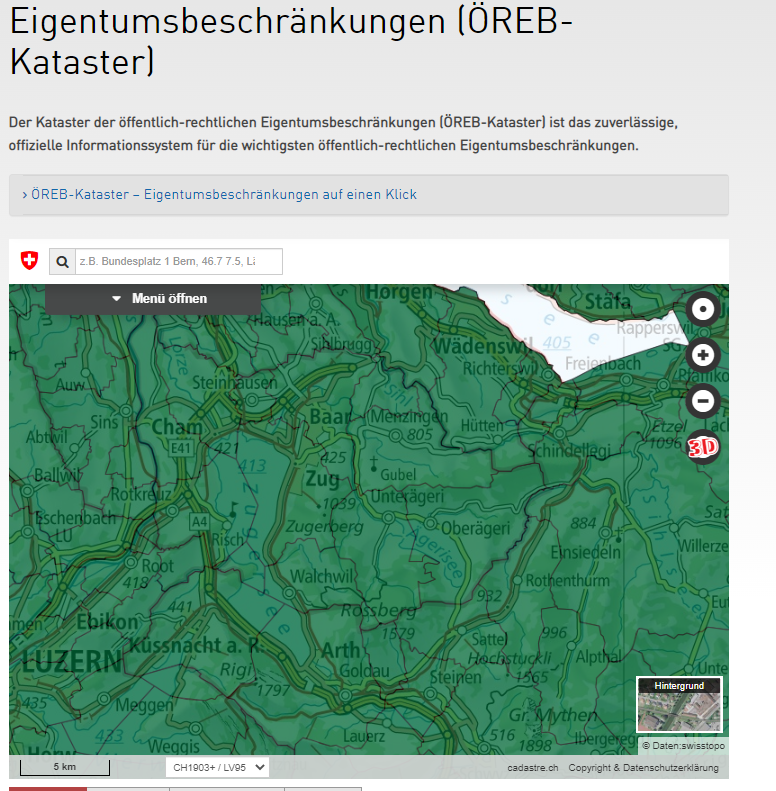Click the caret arrow beside Menü öffnen
776x791 pixels.
tap(116, 299)
